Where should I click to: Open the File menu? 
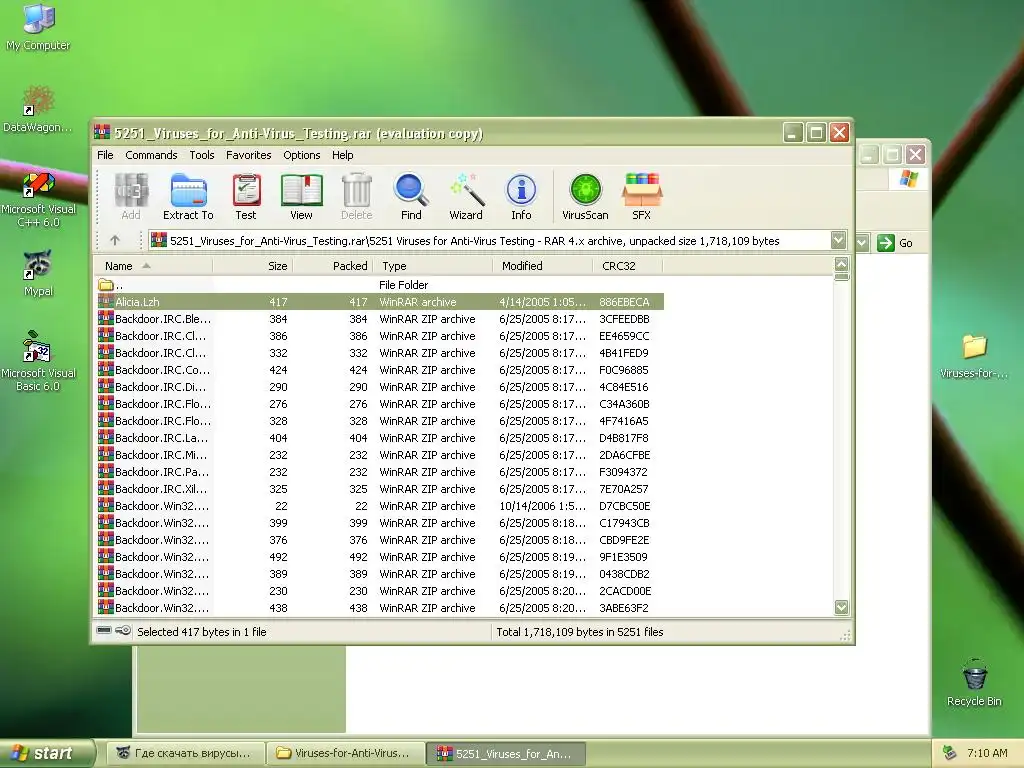tap(105, 155)
